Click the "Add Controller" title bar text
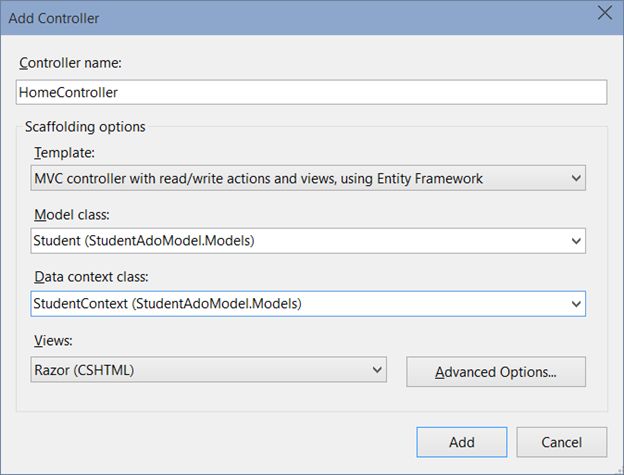 click(x=54, y=18)
